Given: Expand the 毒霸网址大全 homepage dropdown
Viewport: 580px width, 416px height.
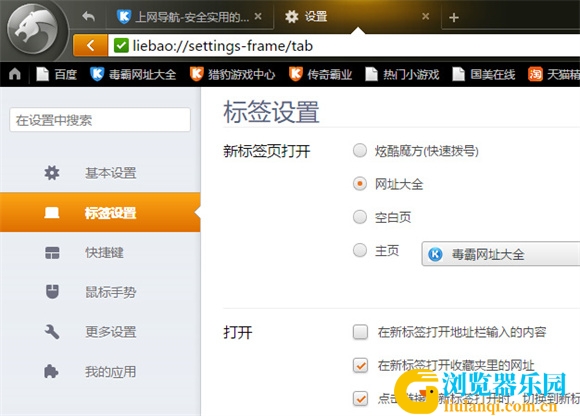Looking at the screenshot, I should click(x=501, y=254).
